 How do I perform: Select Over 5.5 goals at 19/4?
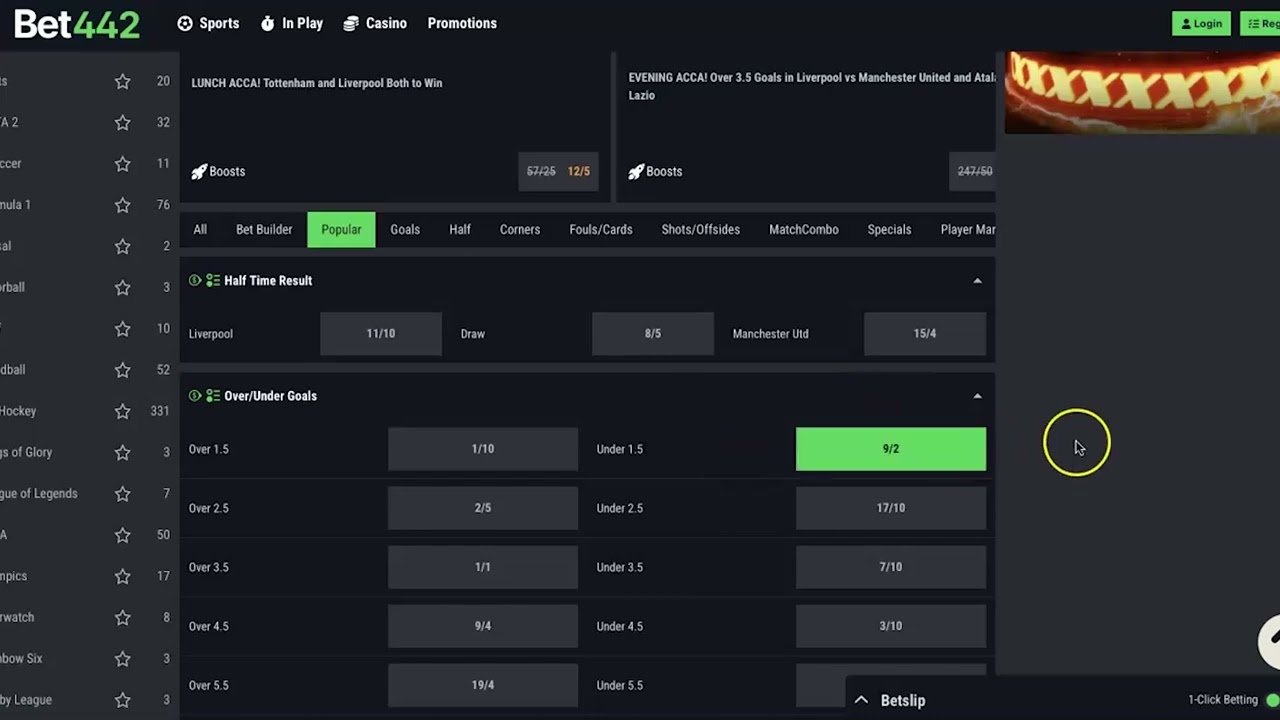coord(483,685)
